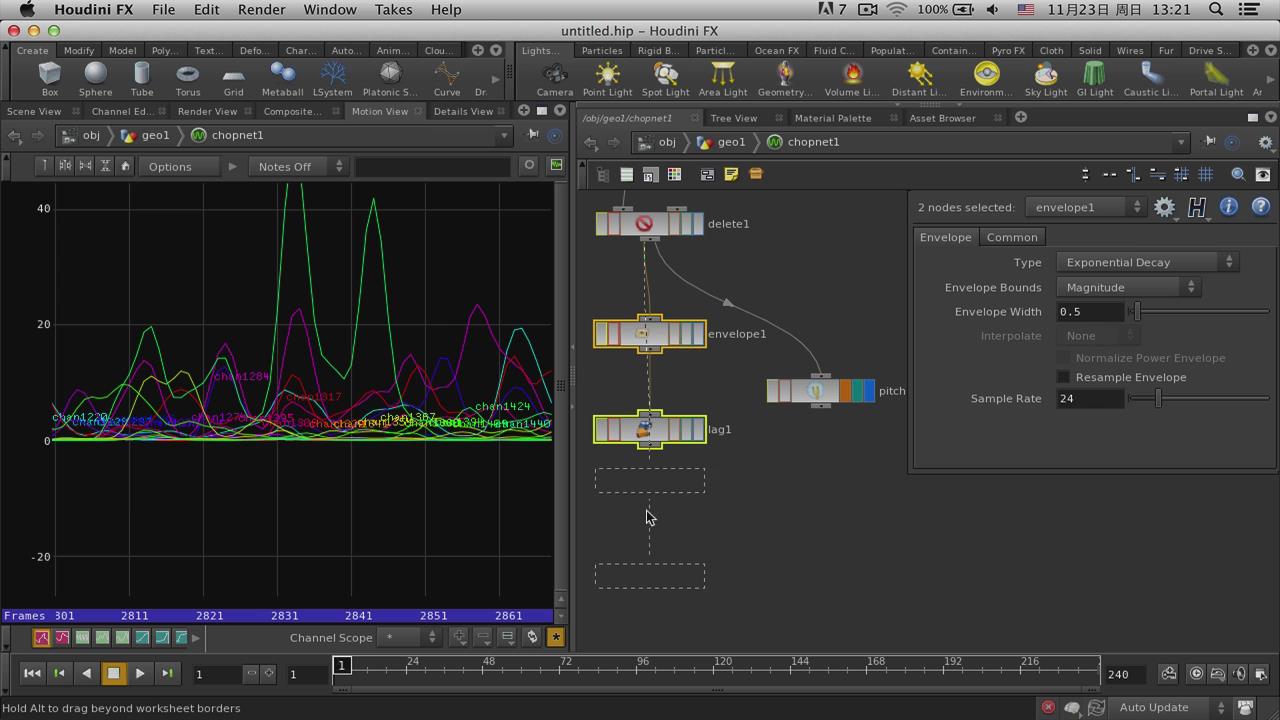The image size is (1280, 720).
Task: Create a Portal Light
Action: click(x=1216, y=79)
